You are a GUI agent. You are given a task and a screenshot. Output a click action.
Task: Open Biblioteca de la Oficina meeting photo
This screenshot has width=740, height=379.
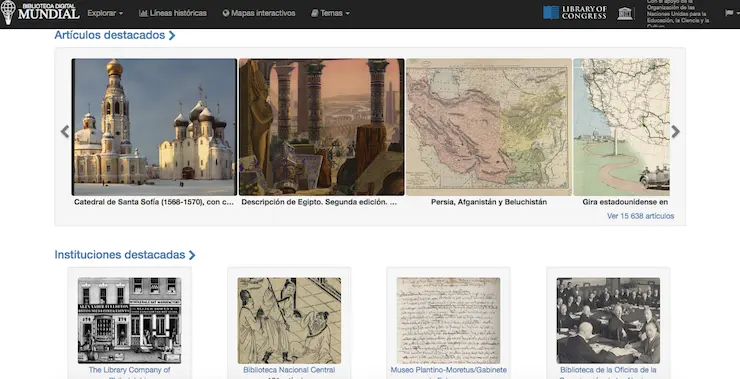608,320
